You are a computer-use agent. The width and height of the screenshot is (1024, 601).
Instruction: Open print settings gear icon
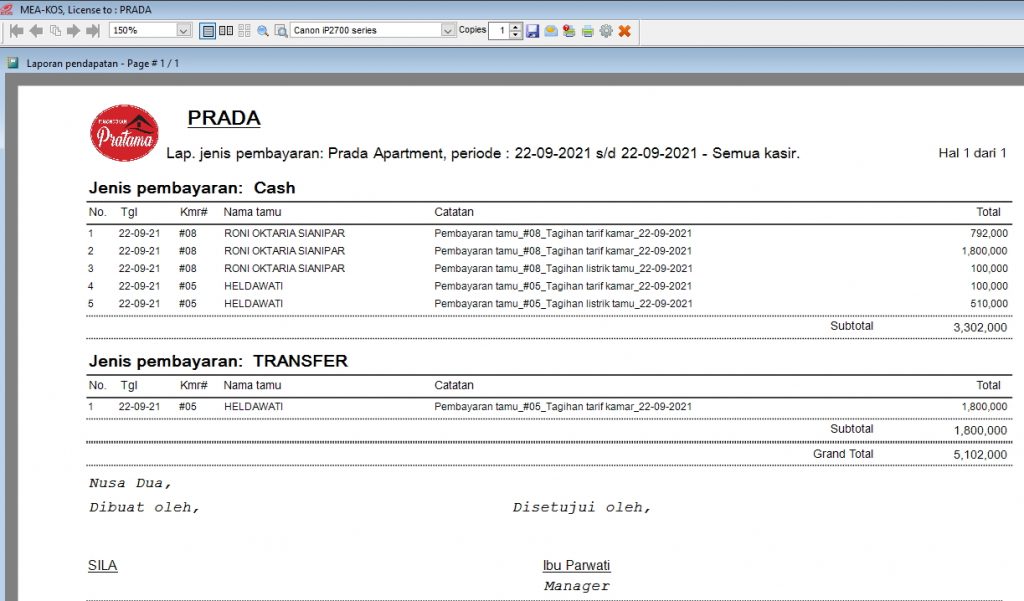tap(606, 31)
